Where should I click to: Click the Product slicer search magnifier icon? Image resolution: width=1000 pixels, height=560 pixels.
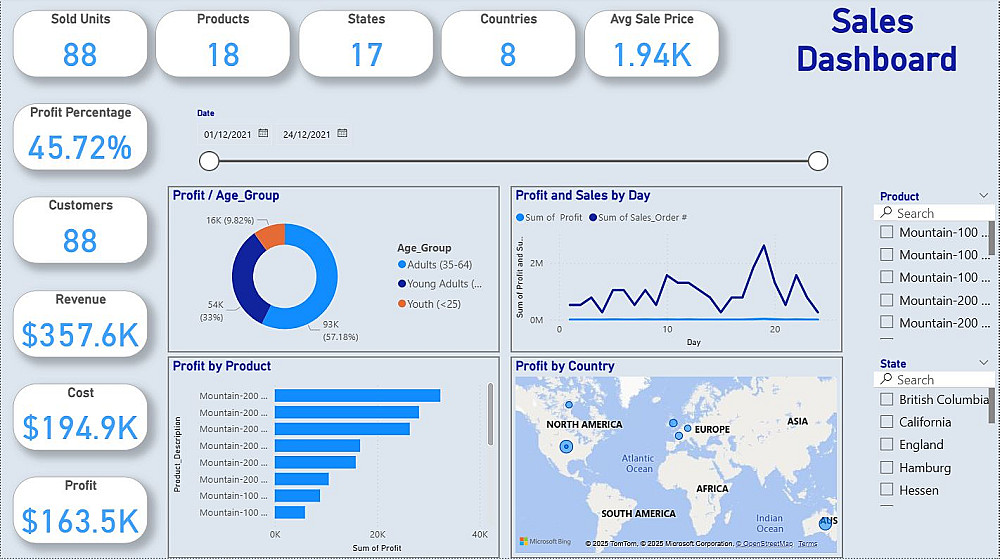pyautogui.click(x=886, y=212)
